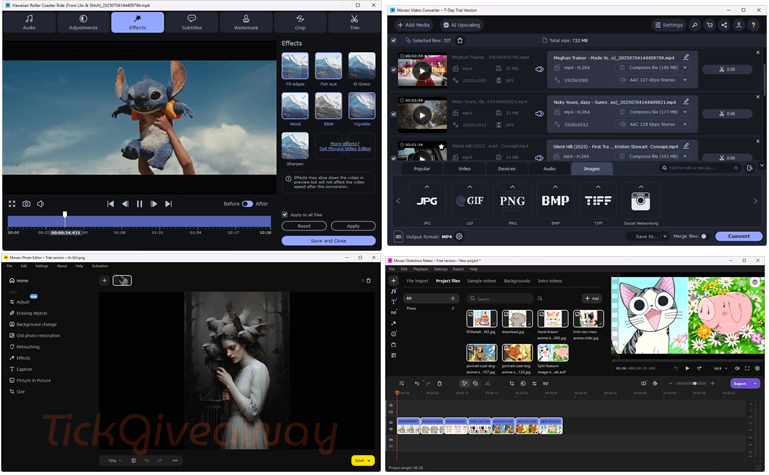
Task: Toggle the Apply to all files checkbox
Action: 284,215
